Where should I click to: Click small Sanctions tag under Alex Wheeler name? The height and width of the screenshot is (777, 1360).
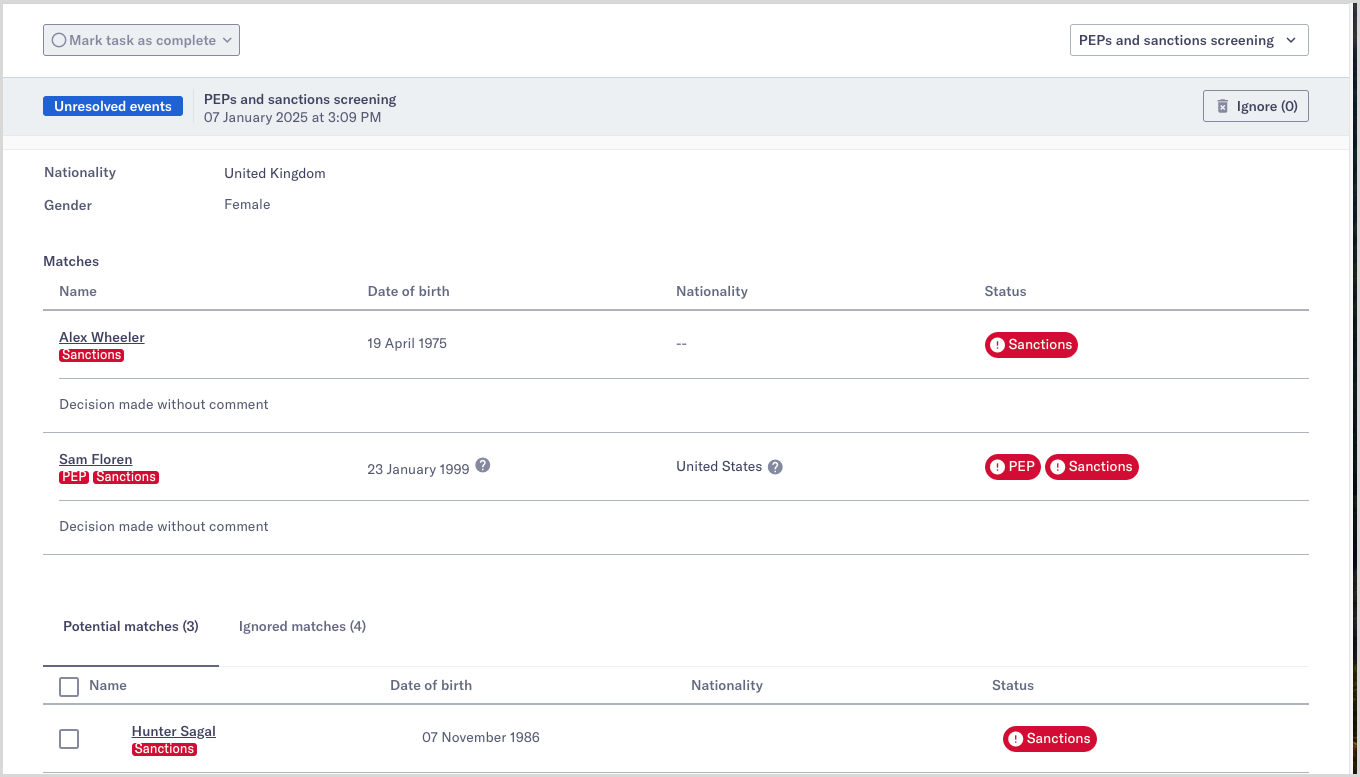click(91, 355)
